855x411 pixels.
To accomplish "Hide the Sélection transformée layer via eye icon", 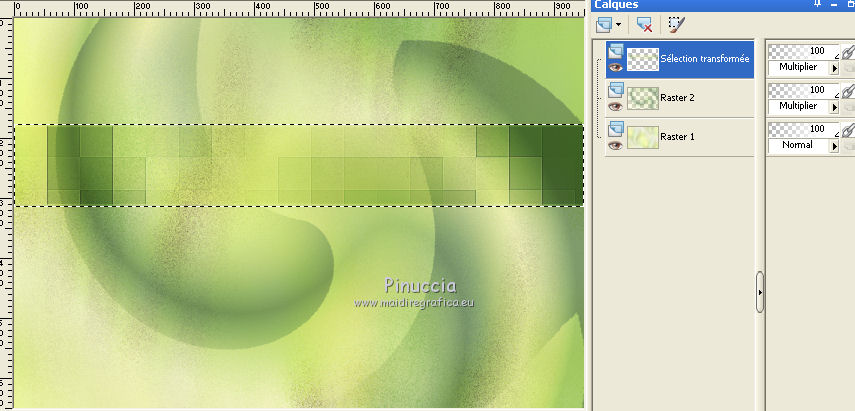I will 616,67.
